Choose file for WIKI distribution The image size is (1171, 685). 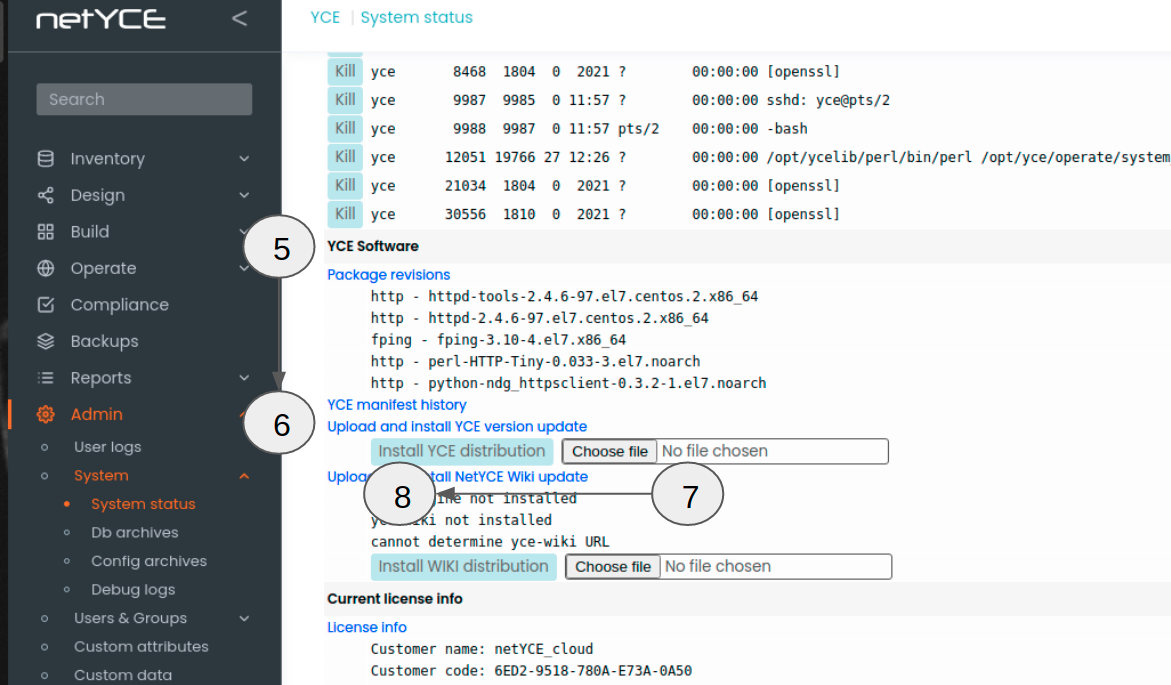click(612, 566)
